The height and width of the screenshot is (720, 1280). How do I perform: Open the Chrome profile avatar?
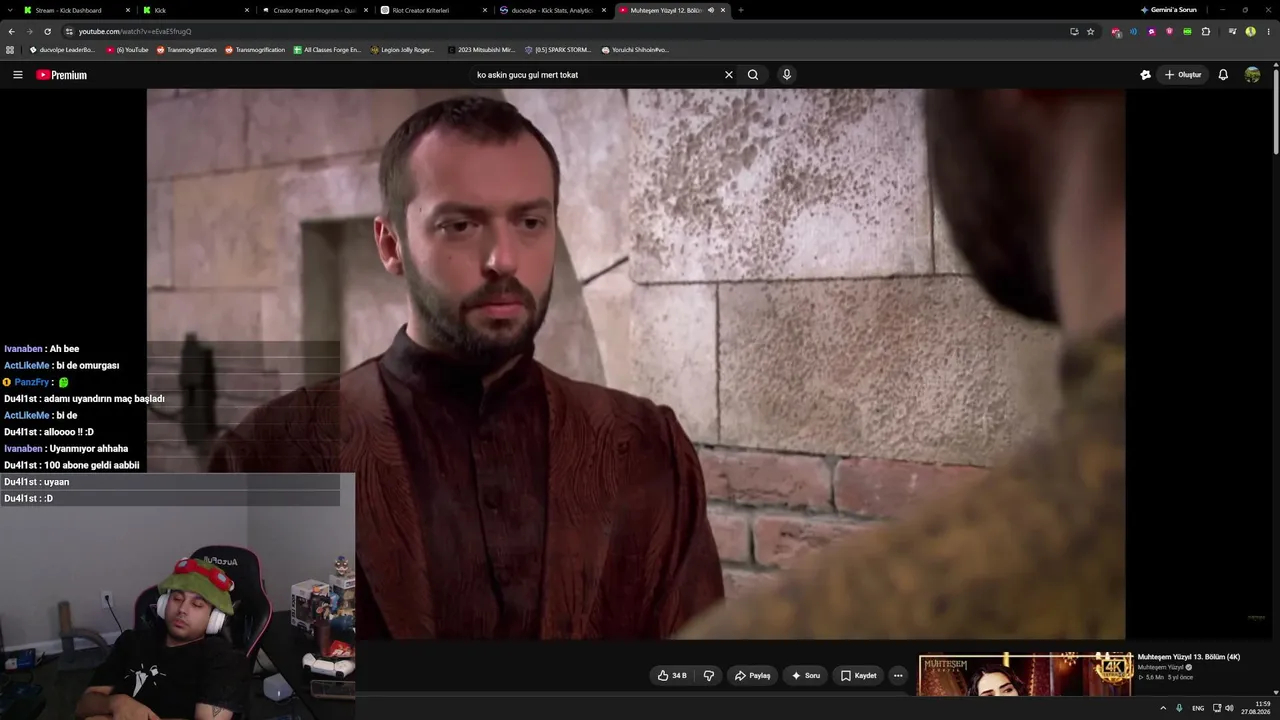coord(1250,31)
